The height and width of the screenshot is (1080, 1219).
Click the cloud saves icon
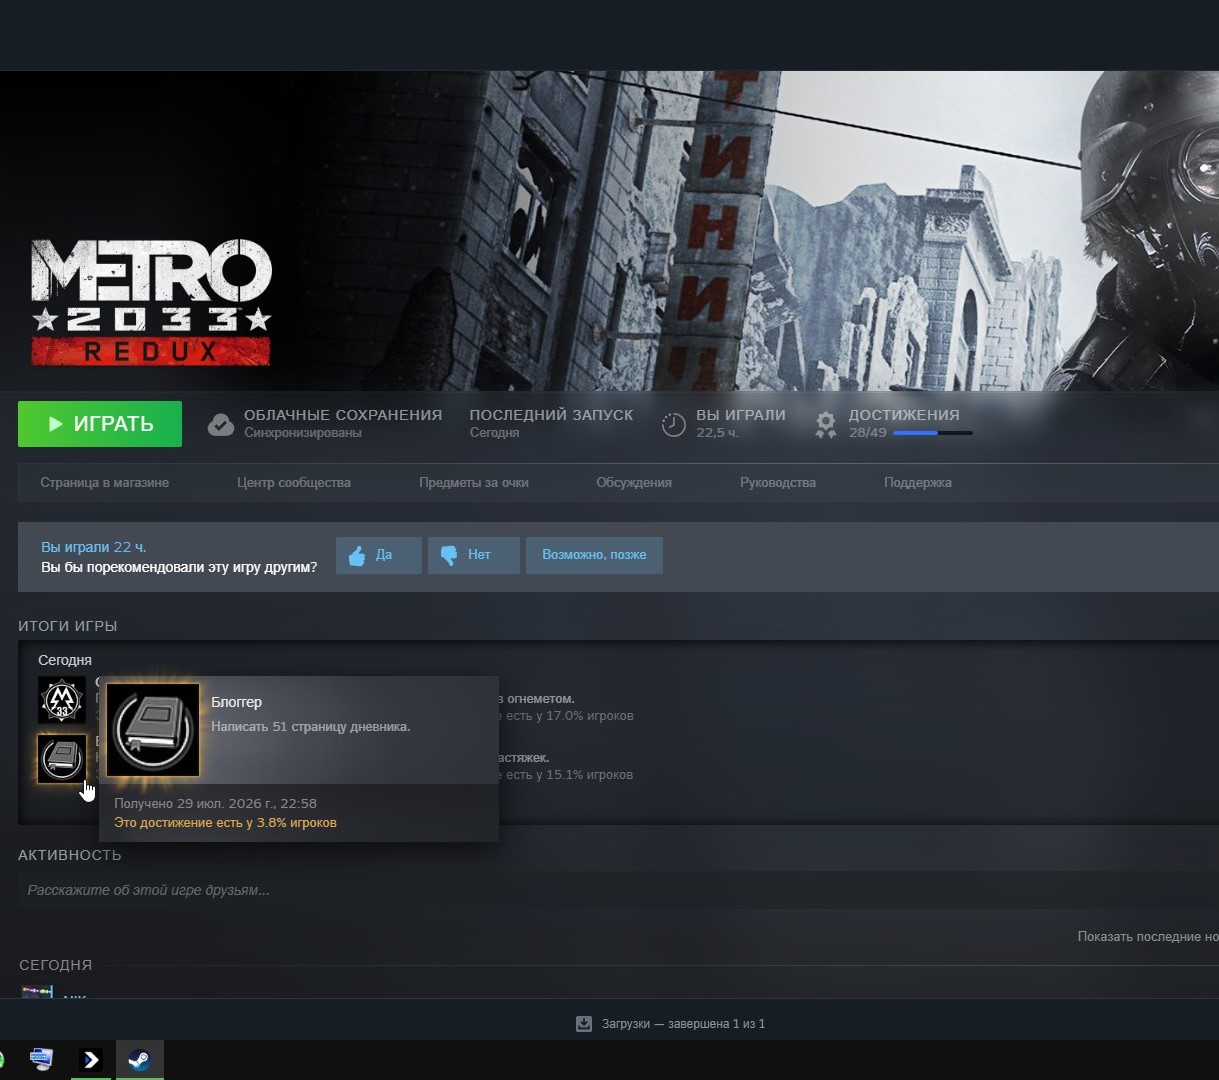click(x=221, y=424)
